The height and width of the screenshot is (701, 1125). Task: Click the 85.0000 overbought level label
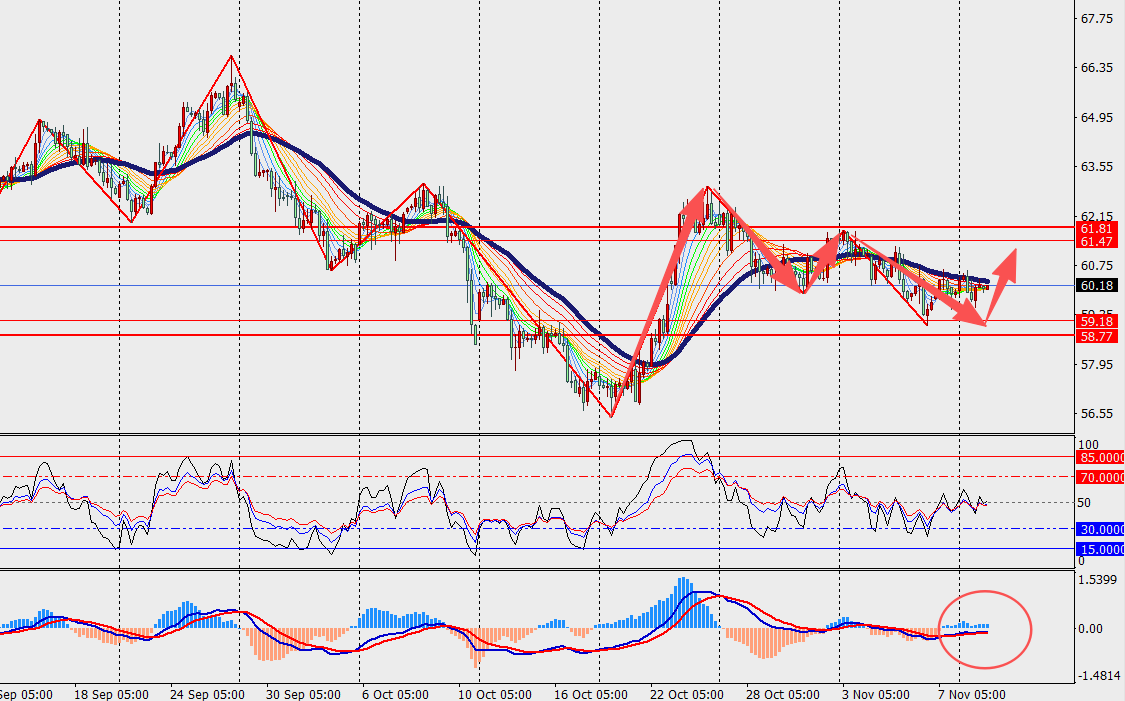(1100, 457)
